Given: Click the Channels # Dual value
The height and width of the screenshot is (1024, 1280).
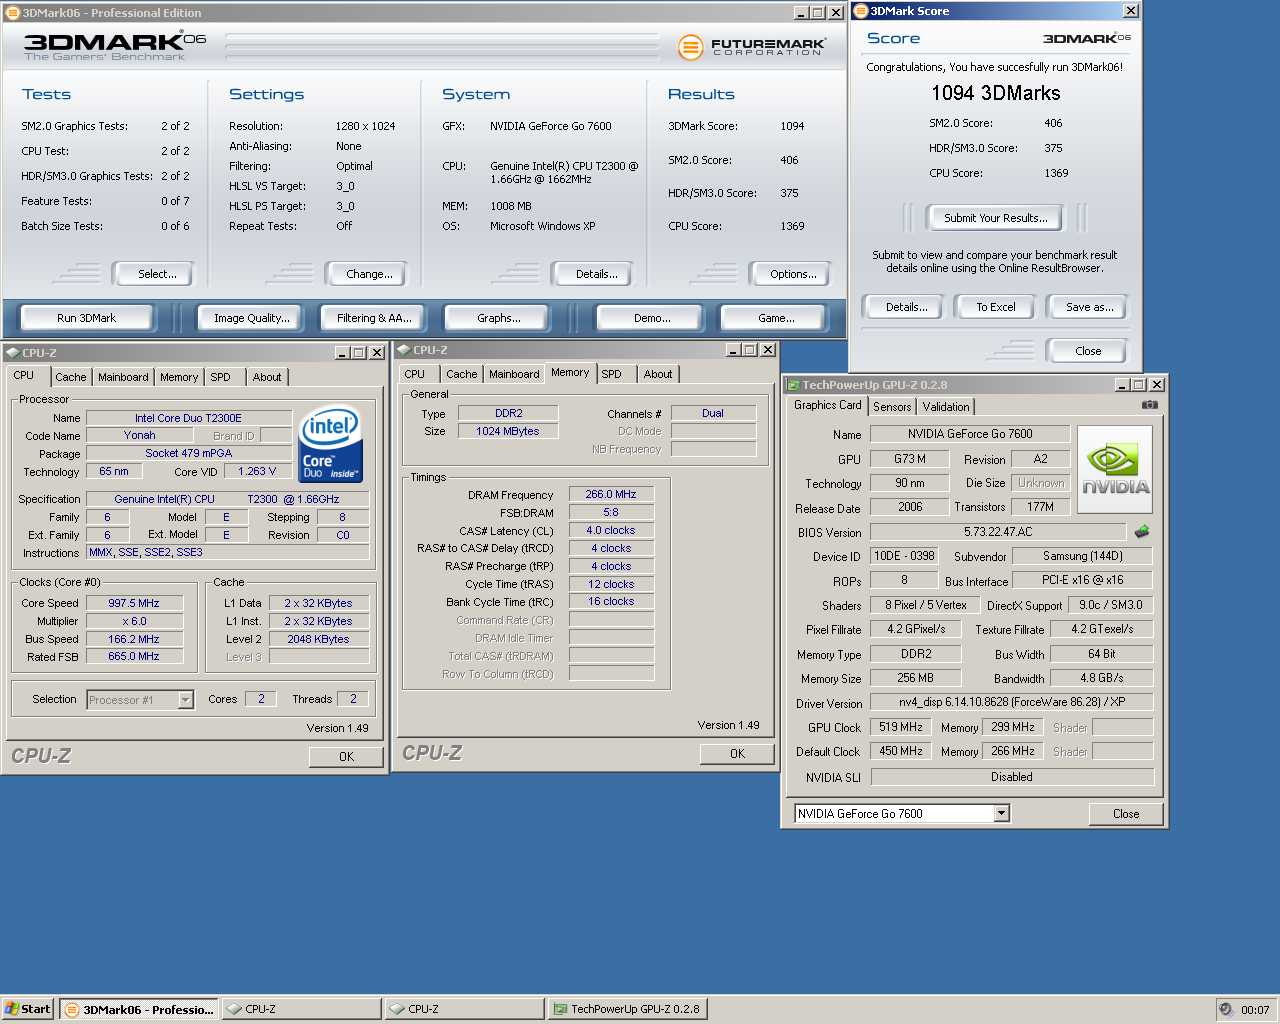Looking at the screenshot, I should tap(713, 413).
